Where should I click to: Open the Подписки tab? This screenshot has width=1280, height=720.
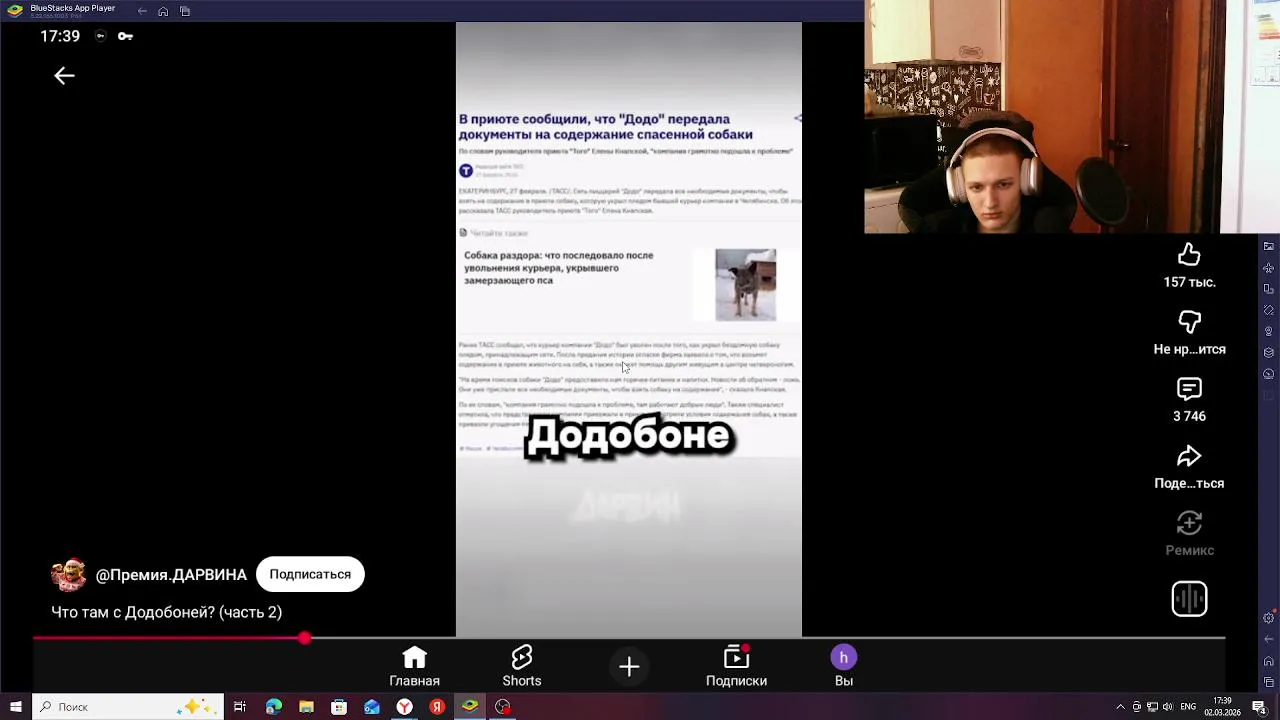(x=736, y=666)
